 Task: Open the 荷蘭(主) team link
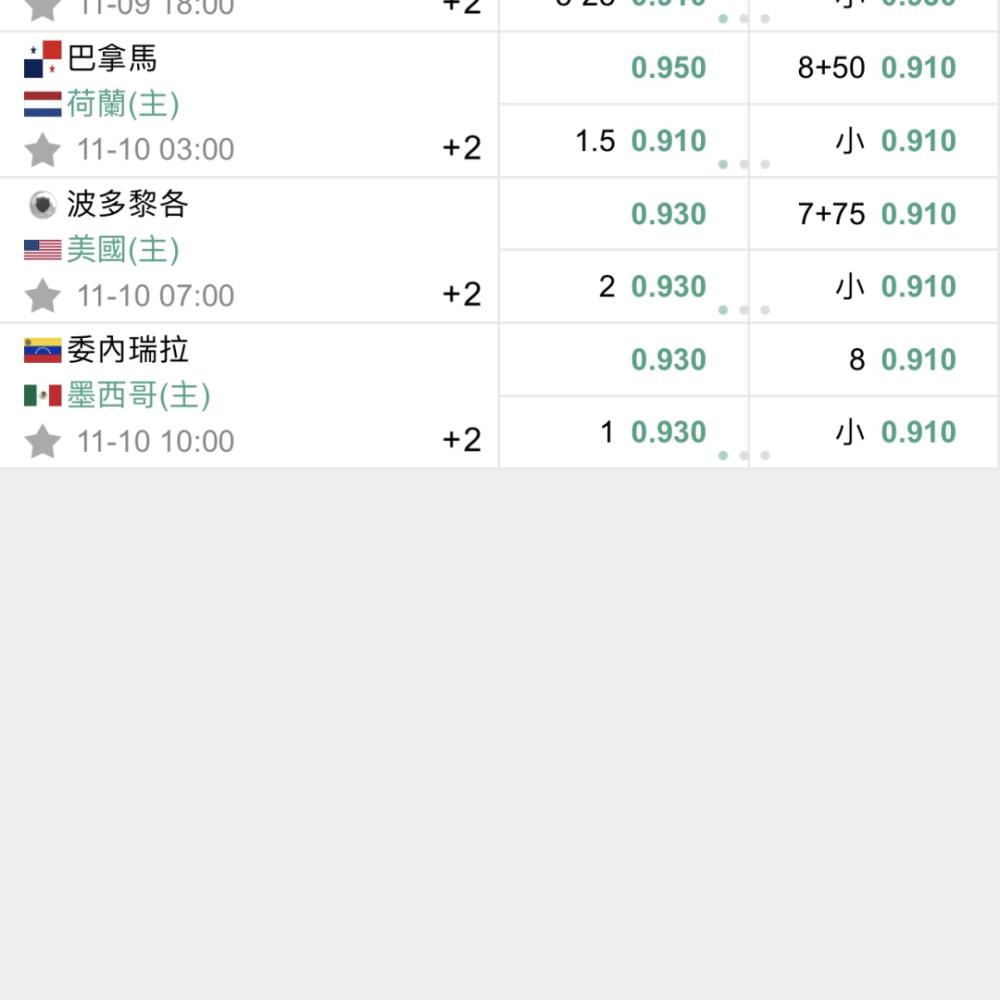pyautogui.click(x=123, y=104)
